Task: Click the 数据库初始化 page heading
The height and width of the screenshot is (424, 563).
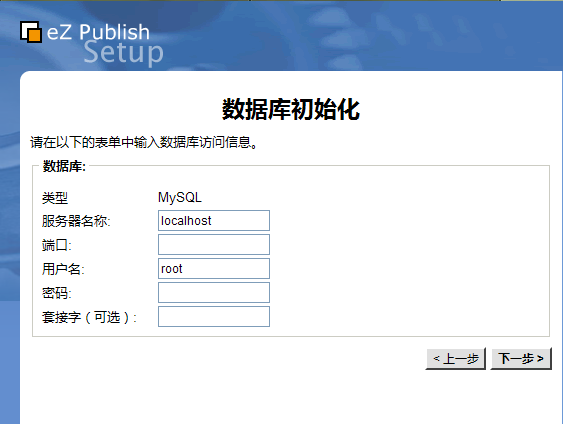Action: point(291,110)
